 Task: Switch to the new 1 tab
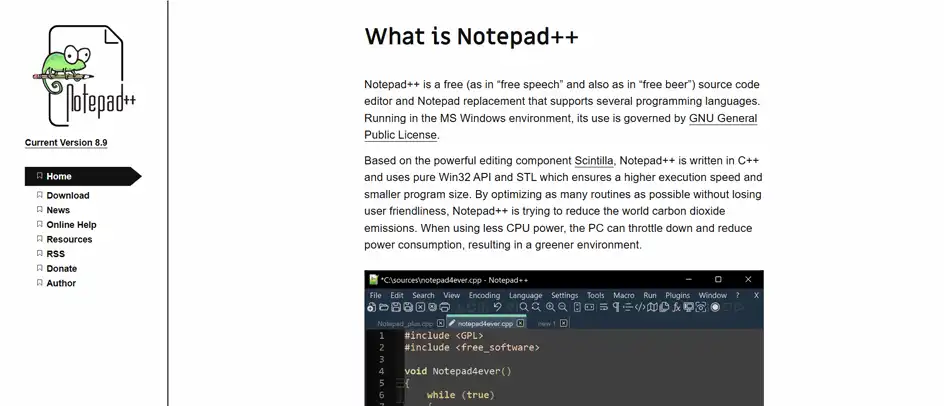pyautogui.click(x=547, y=323)
